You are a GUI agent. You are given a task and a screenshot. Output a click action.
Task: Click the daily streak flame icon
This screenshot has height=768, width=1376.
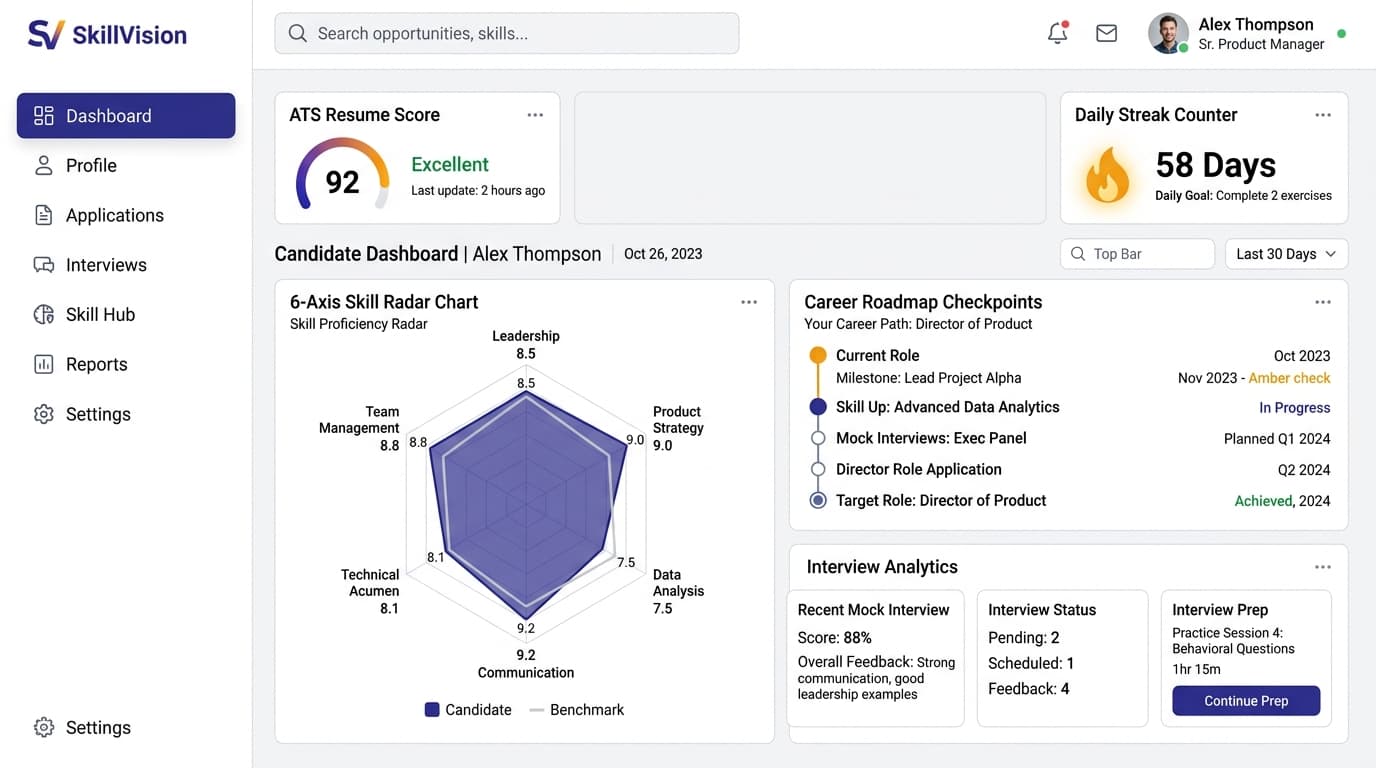tap(1108, 175)
